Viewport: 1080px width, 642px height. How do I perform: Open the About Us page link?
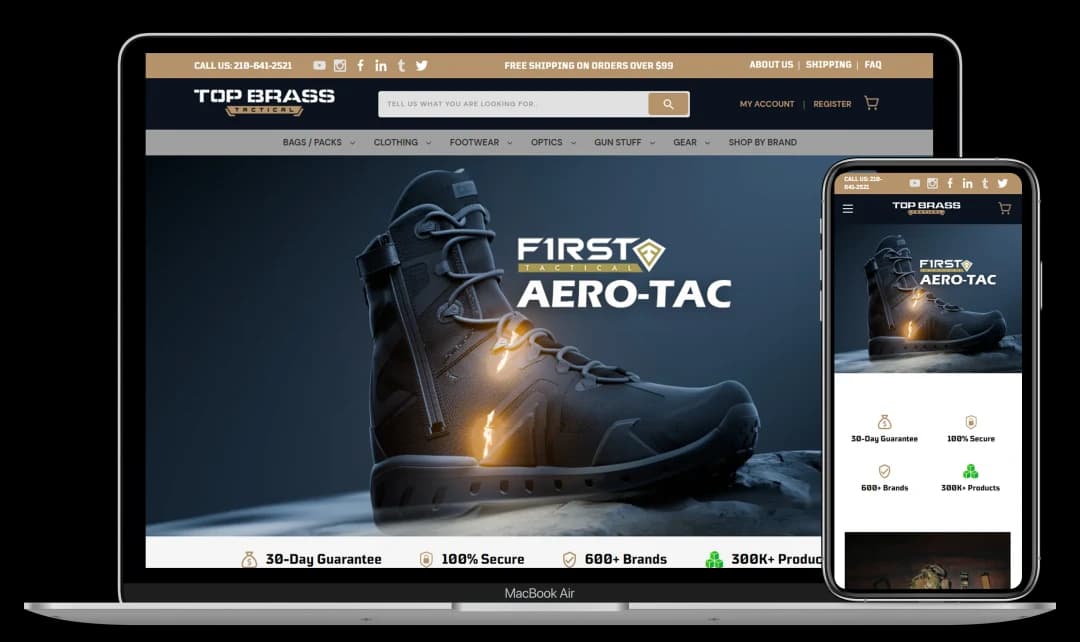click(x=771, y=65)
